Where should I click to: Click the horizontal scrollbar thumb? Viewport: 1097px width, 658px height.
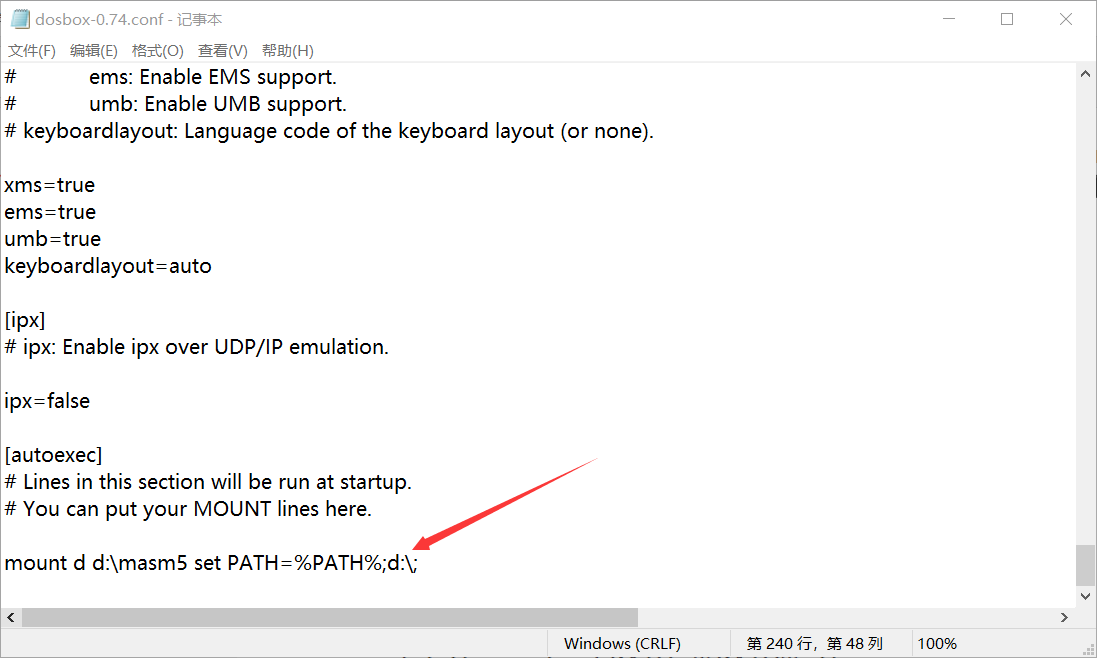pos(330,617)
